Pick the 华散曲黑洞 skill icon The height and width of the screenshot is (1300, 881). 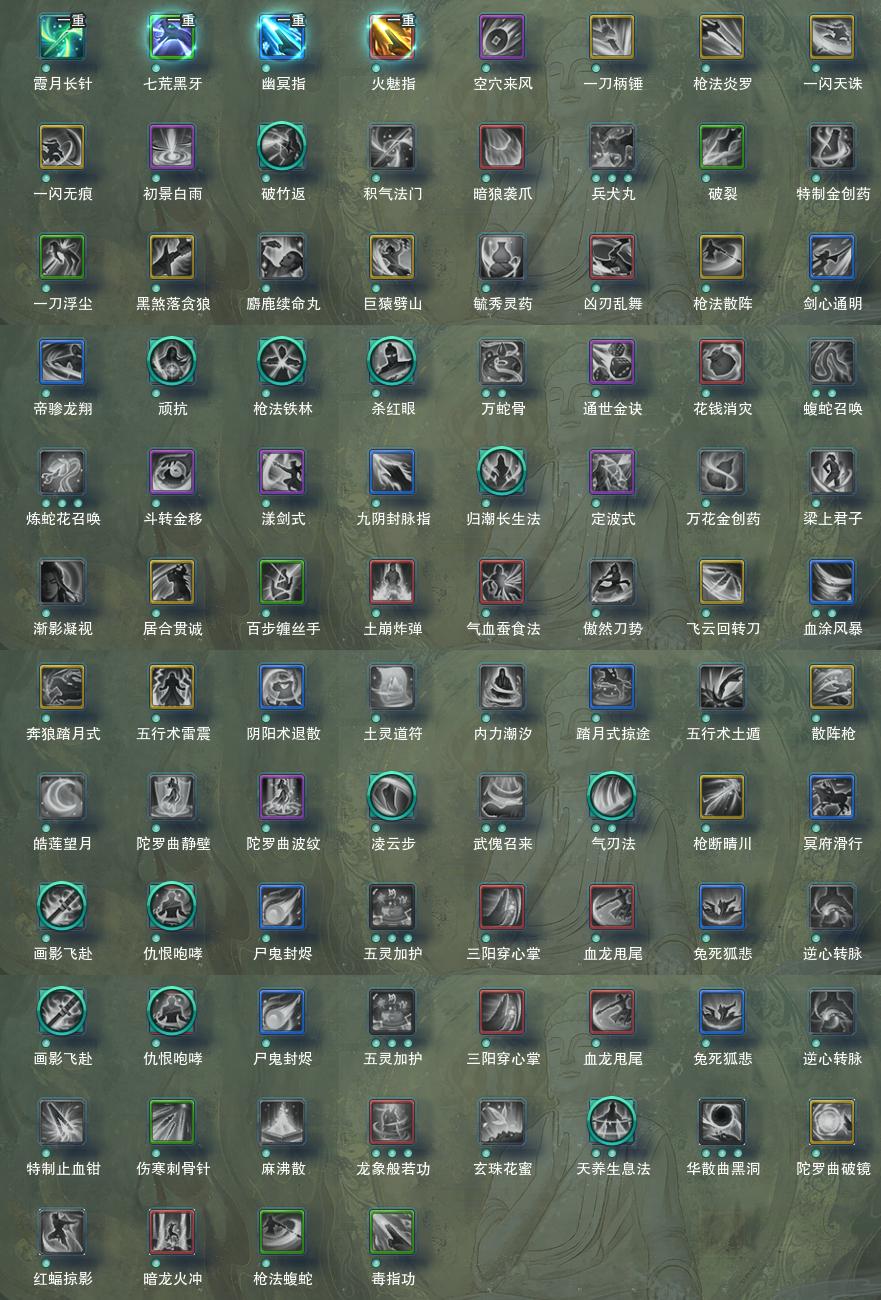pos(722,1122)
